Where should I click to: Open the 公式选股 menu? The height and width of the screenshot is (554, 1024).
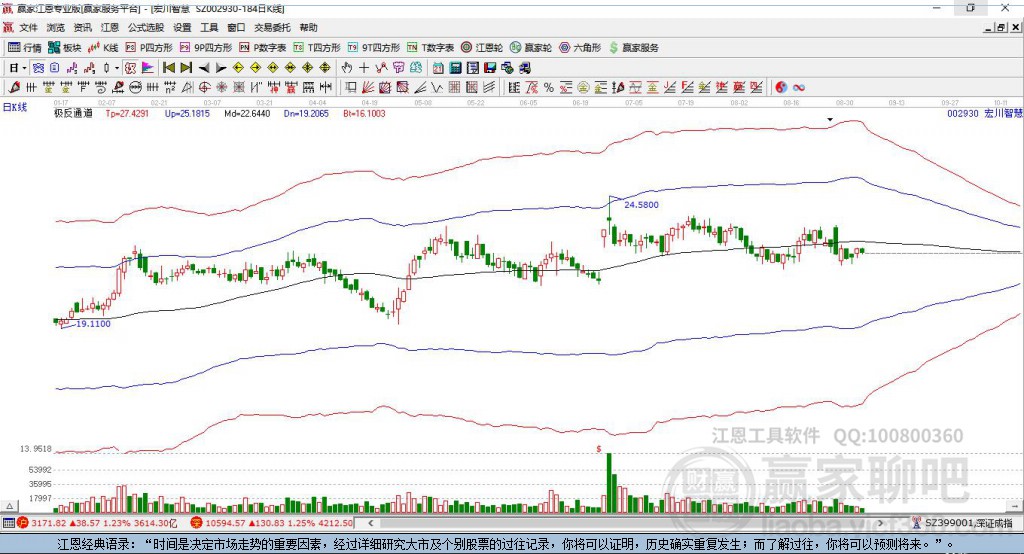click(x=146, y=27)
